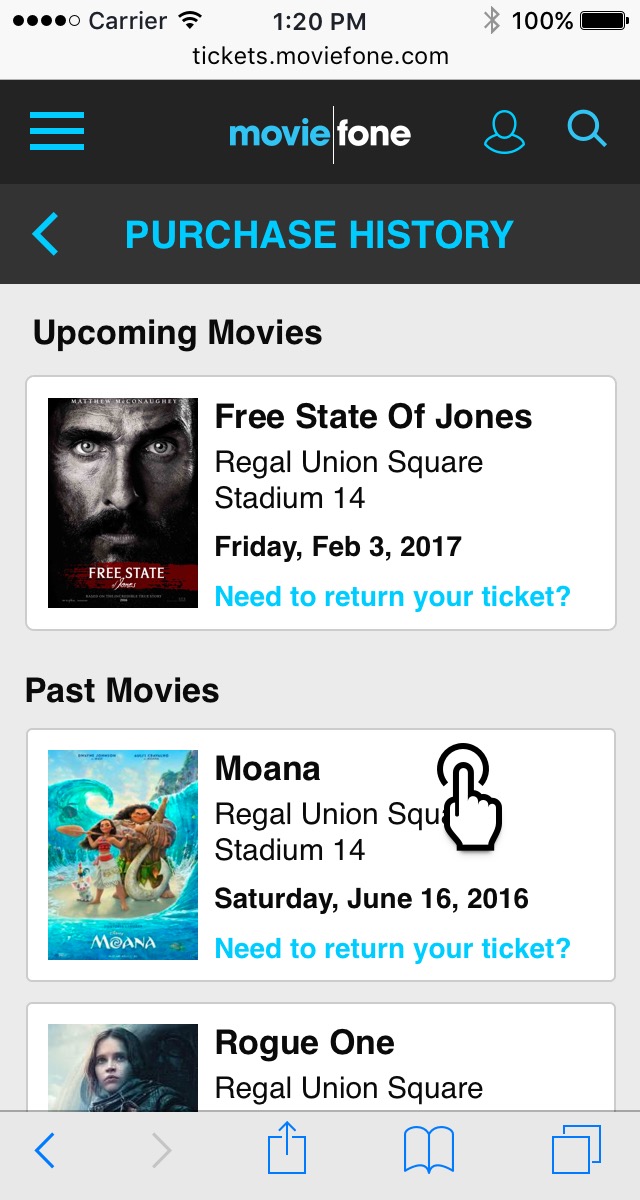Screen dimensions: 640x1200
Task: Open the Rogue One movie title
Action: [x=305, y=1042]
